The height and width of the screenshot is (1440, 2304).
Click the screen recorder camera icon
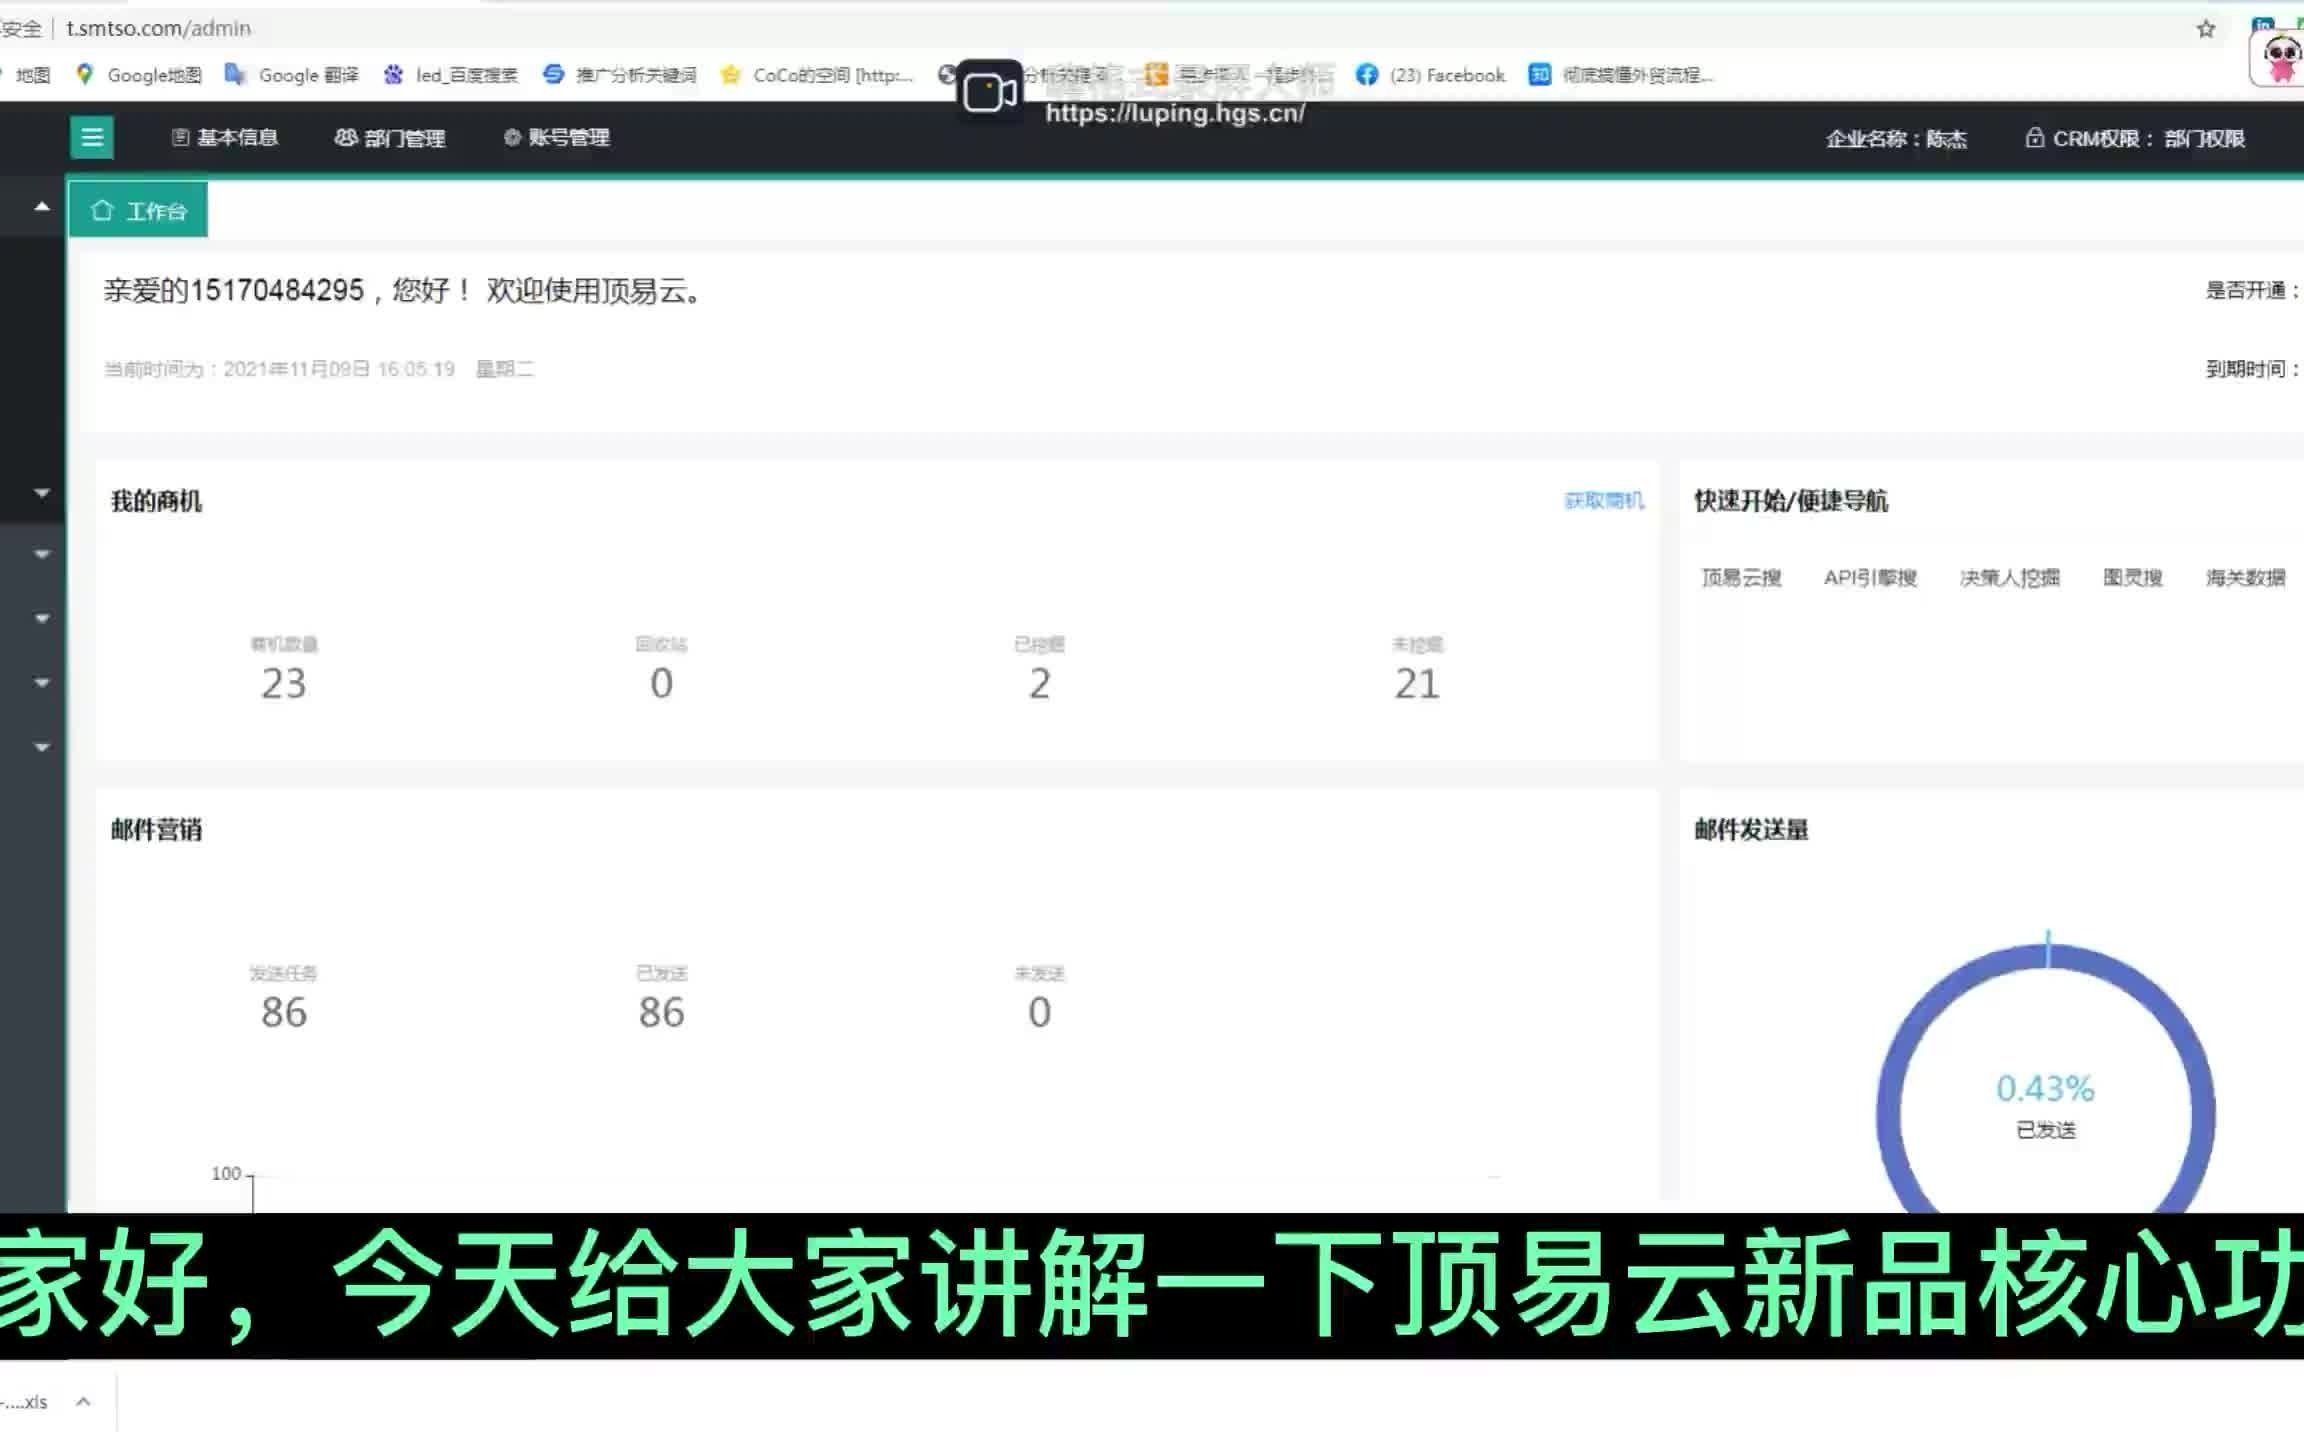click(x=989, y=92)
